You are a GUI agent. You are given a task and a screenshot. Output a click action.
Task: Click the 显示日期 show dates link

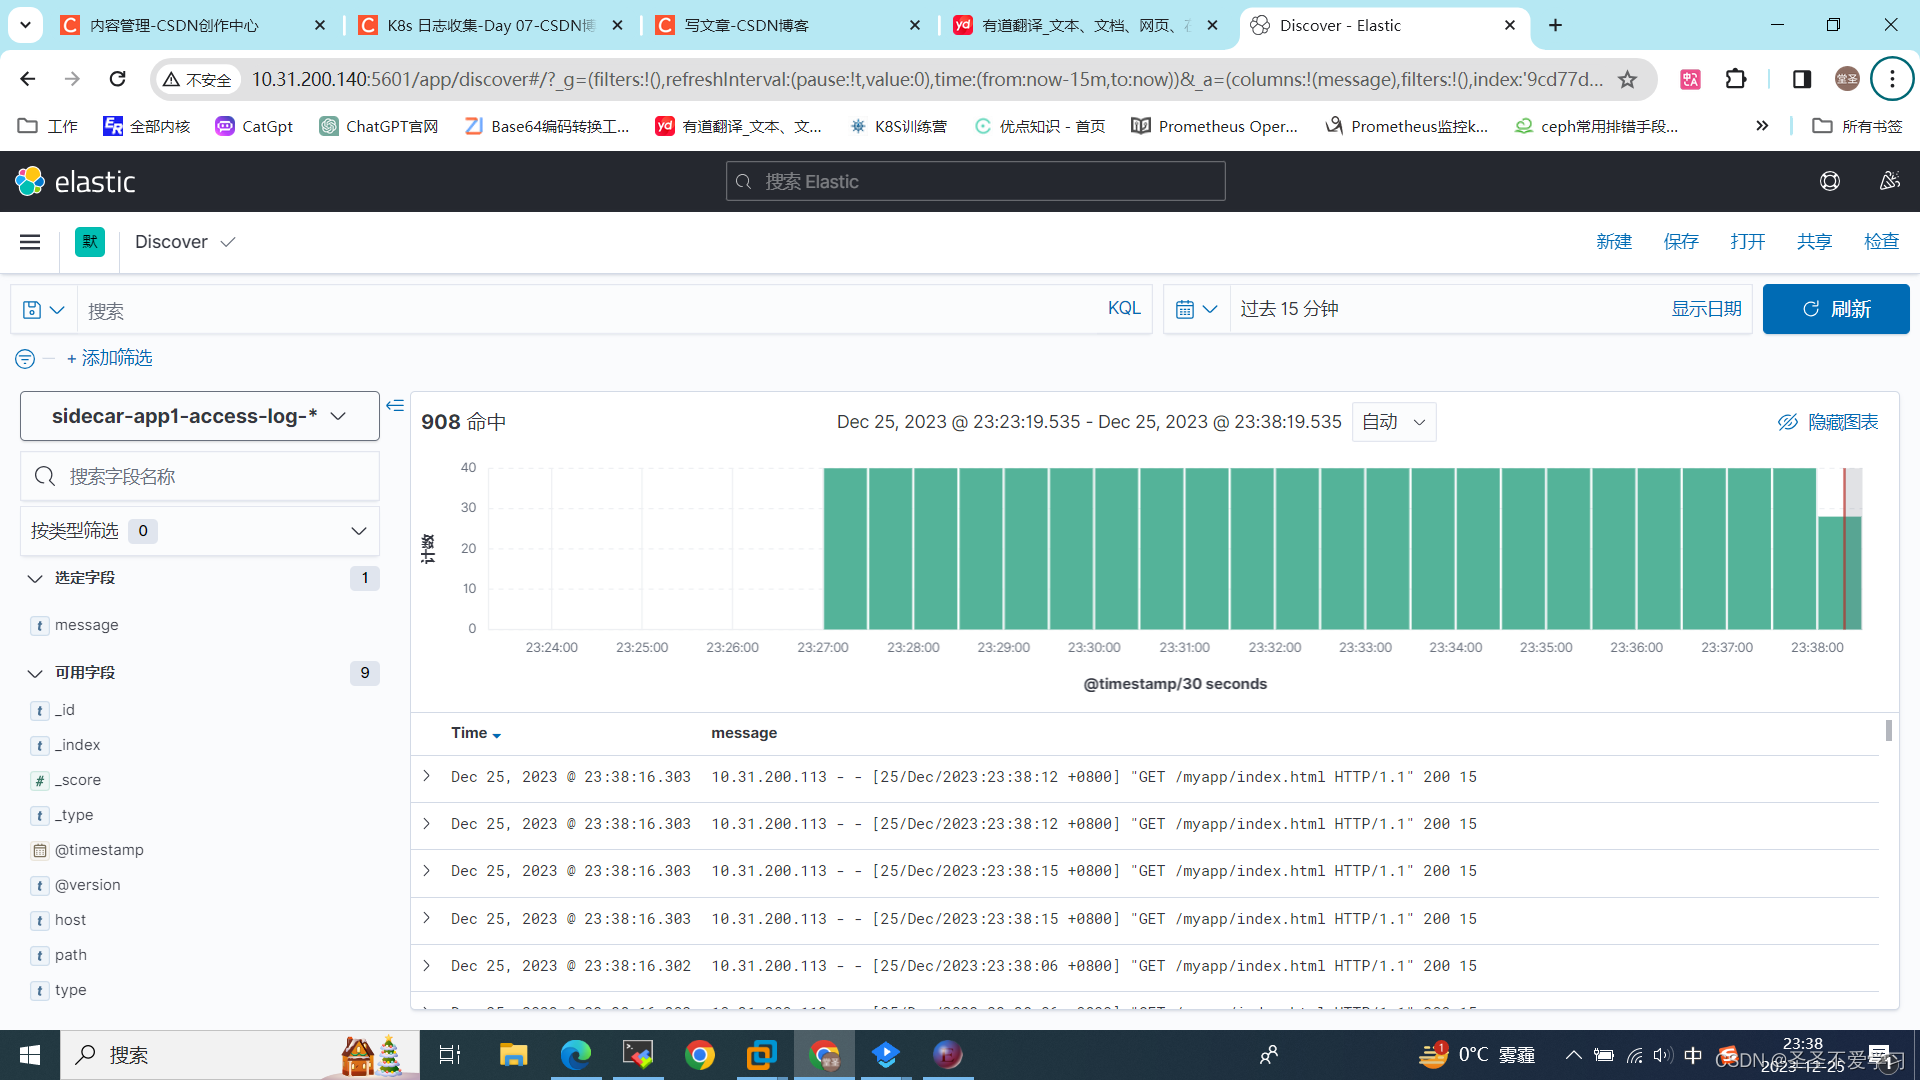(x=1706, y=309)
